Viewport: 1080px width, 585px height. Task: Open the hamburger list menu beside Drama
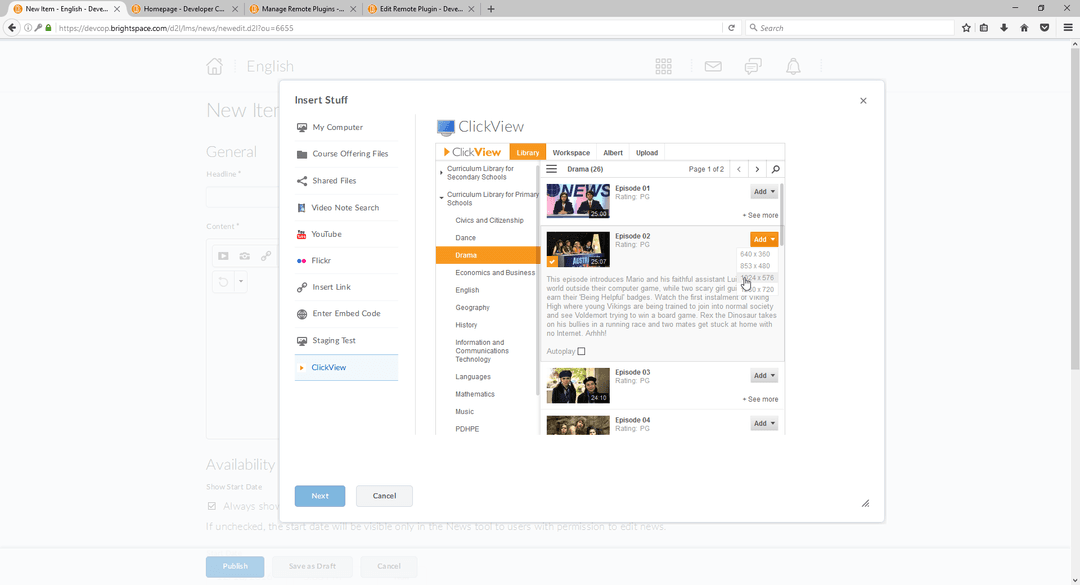coord(552,169)
